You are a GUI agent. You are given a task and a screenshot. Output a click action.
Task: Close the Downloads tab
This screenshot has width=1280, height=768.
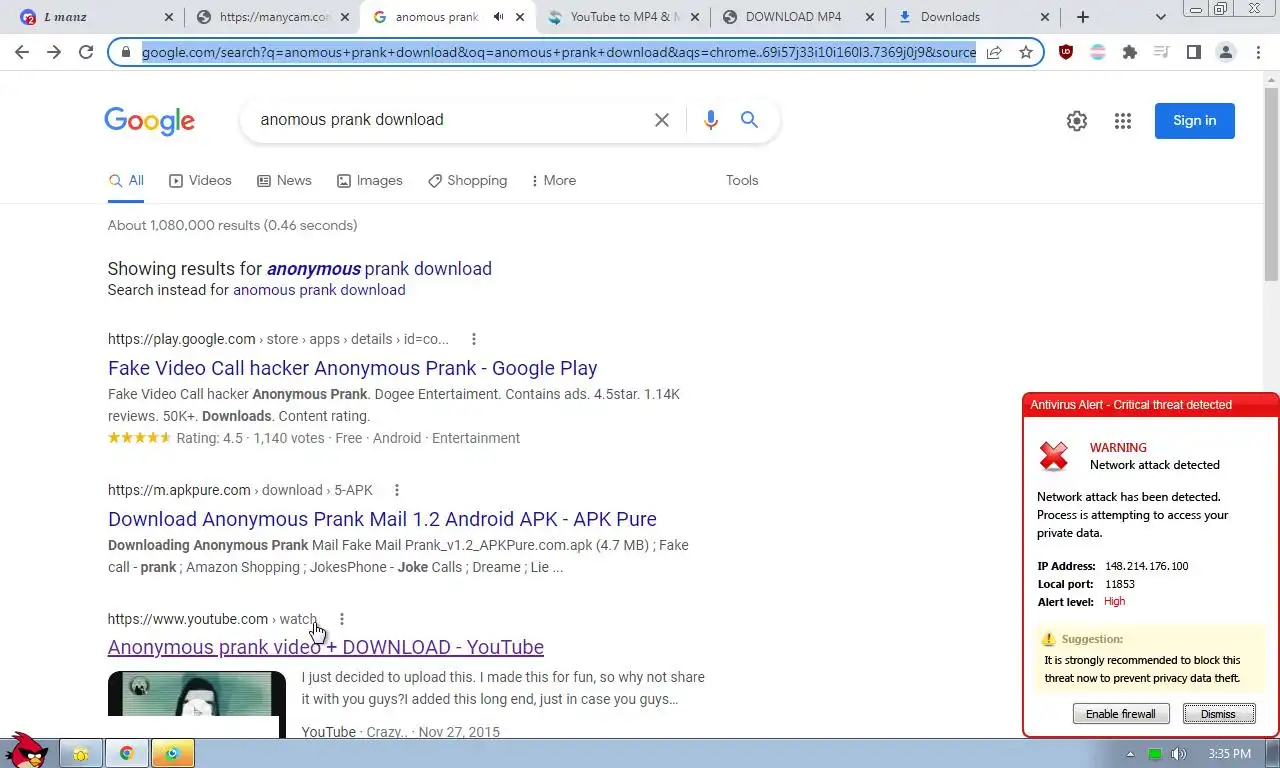(x=1045, y=17)
